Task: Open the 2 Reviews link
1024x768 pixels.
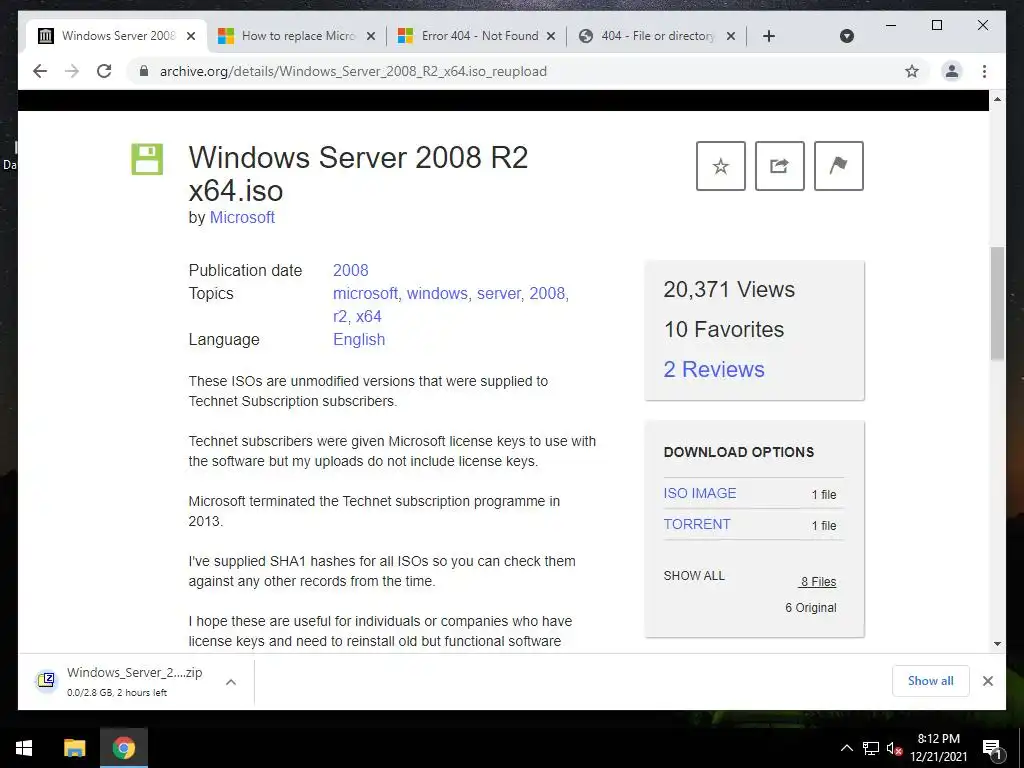Action: [714, 370]
